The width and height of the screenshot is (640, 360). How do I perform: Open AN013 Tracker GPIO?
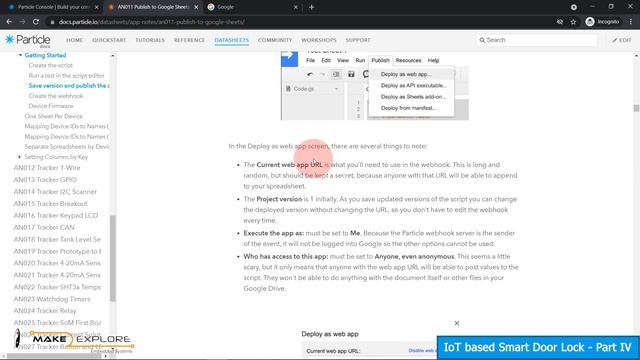tap(45, 180)
